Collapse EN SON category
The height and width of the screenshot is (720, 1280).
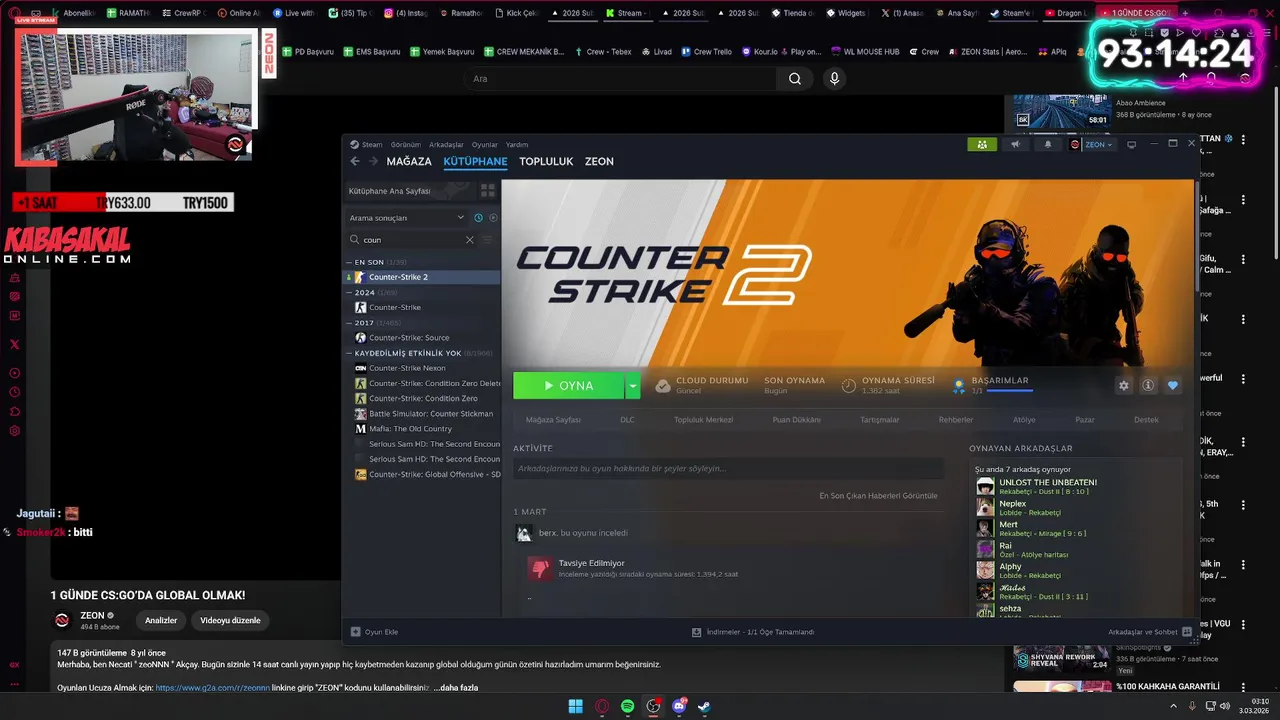click(x=349, y=262)
